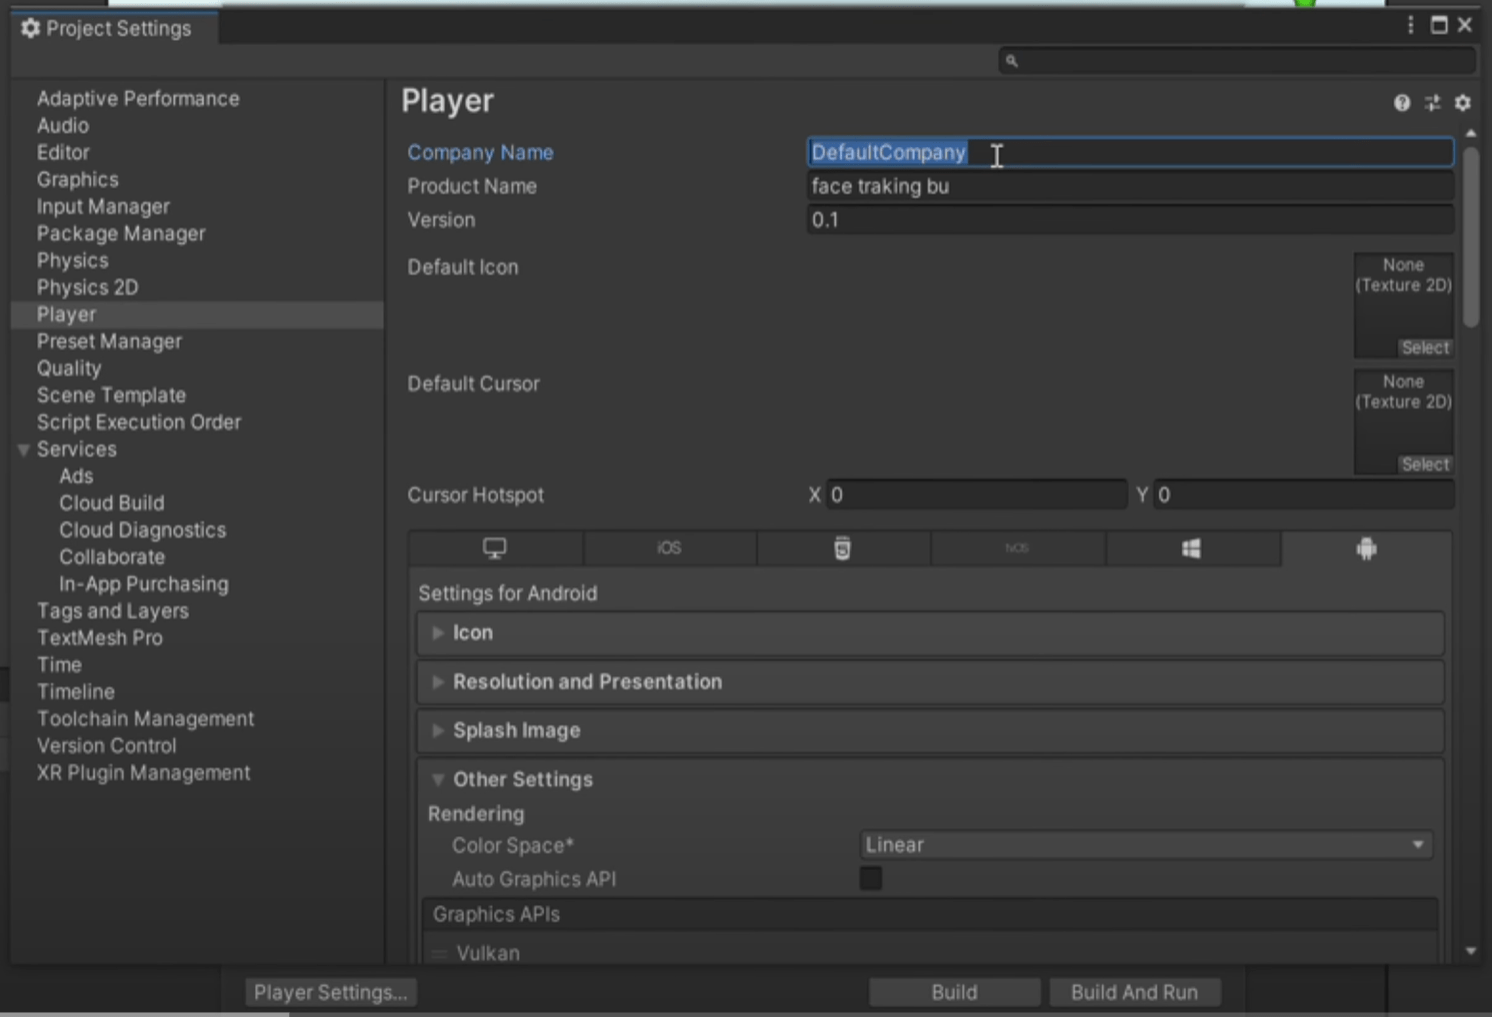This screenshot has width=1492, height=1017.
Task: Open Cloud Build under Services
Action: (112, 504)
